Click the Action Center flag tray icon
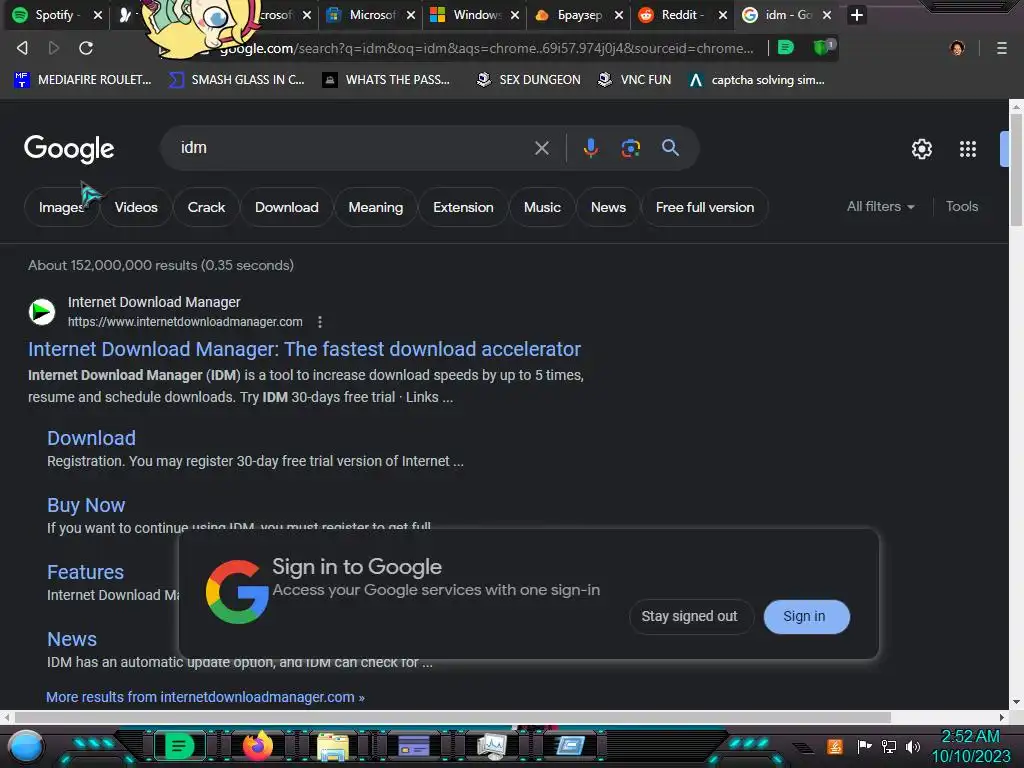Screen dimensions: 1024x768 (863, 746)
